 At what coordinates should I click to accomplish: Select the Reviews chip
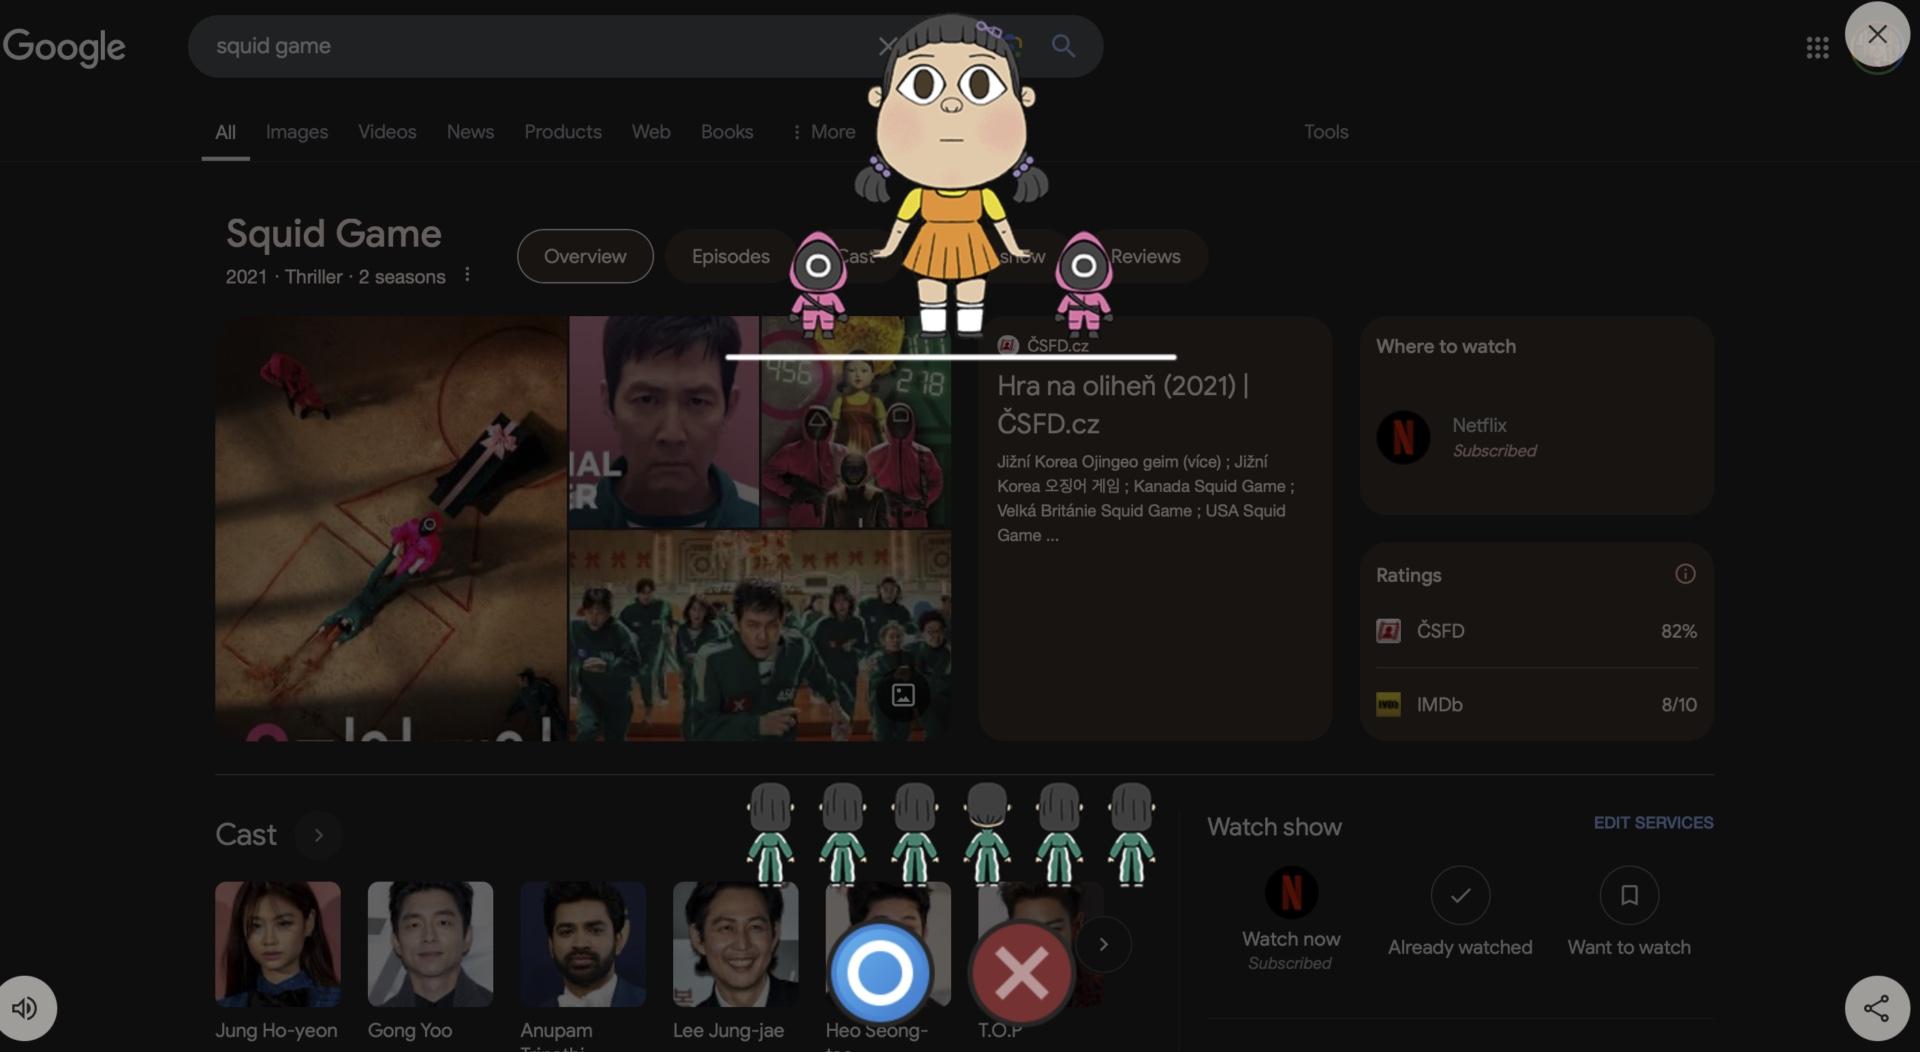point(1146,256)
